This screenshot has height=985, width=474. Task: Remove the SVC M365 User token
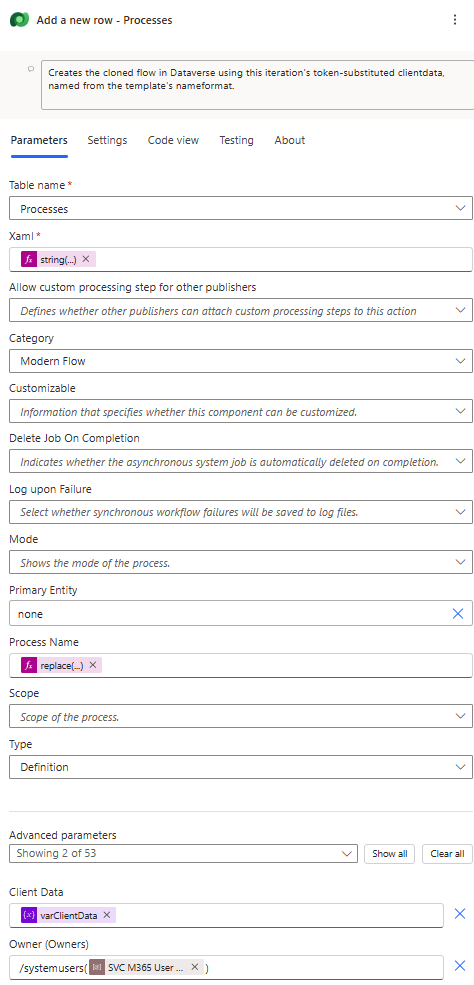click(195, 967)
